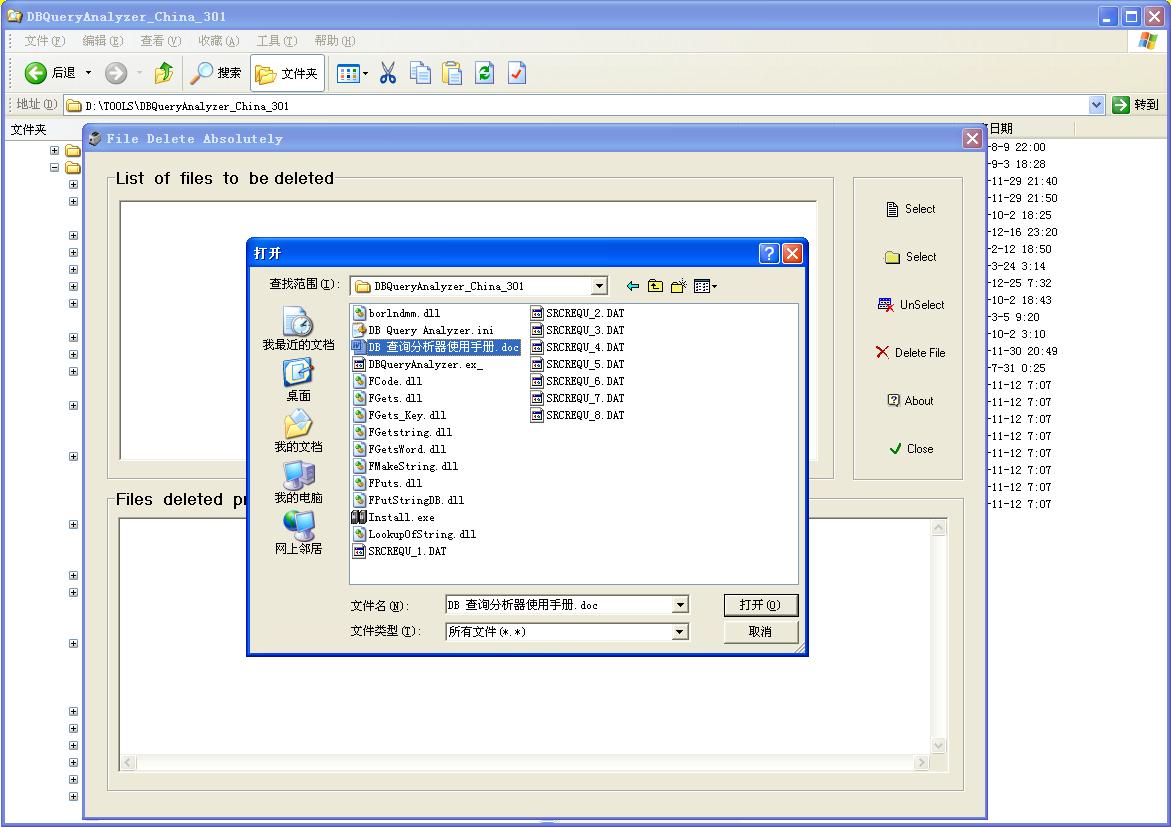Open the view menu icon in dialog

tap(704, 286)
